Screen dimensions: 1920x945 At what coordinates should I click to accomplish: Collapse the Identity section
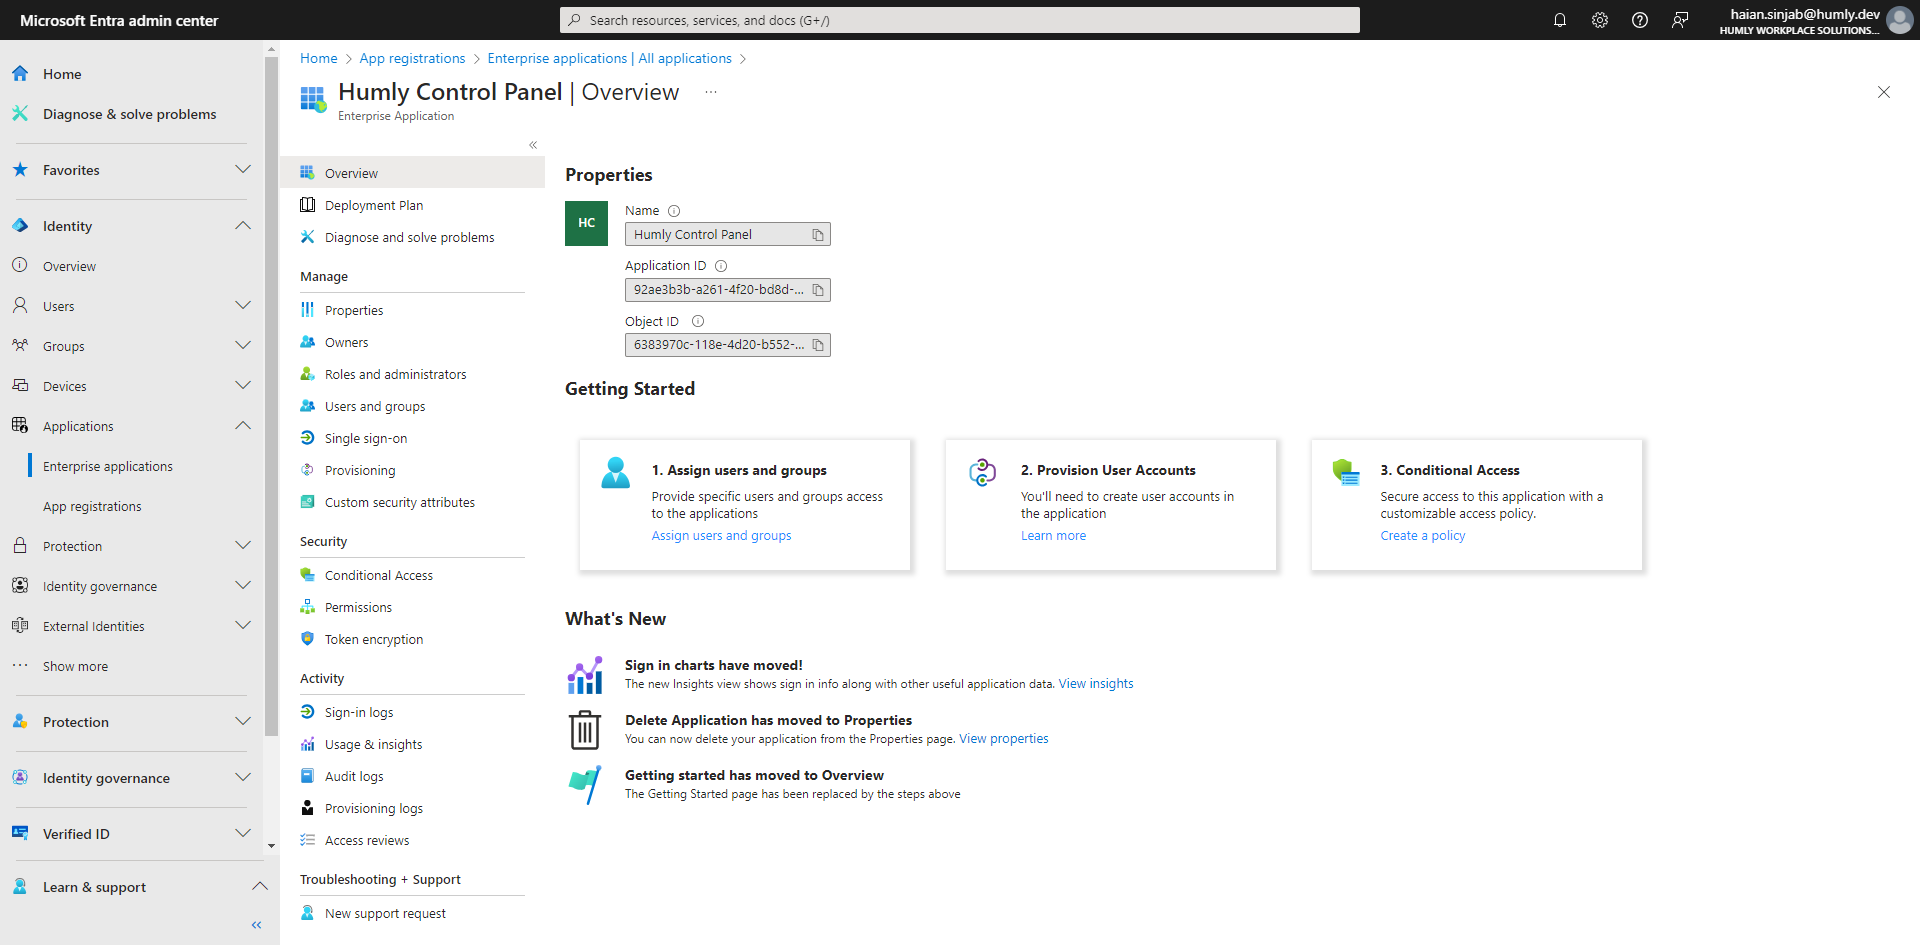tap(242, 226)
